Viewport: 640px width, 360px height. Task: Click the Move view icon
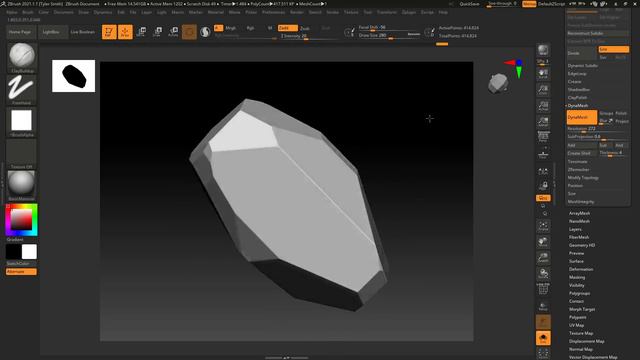[543, 242]
